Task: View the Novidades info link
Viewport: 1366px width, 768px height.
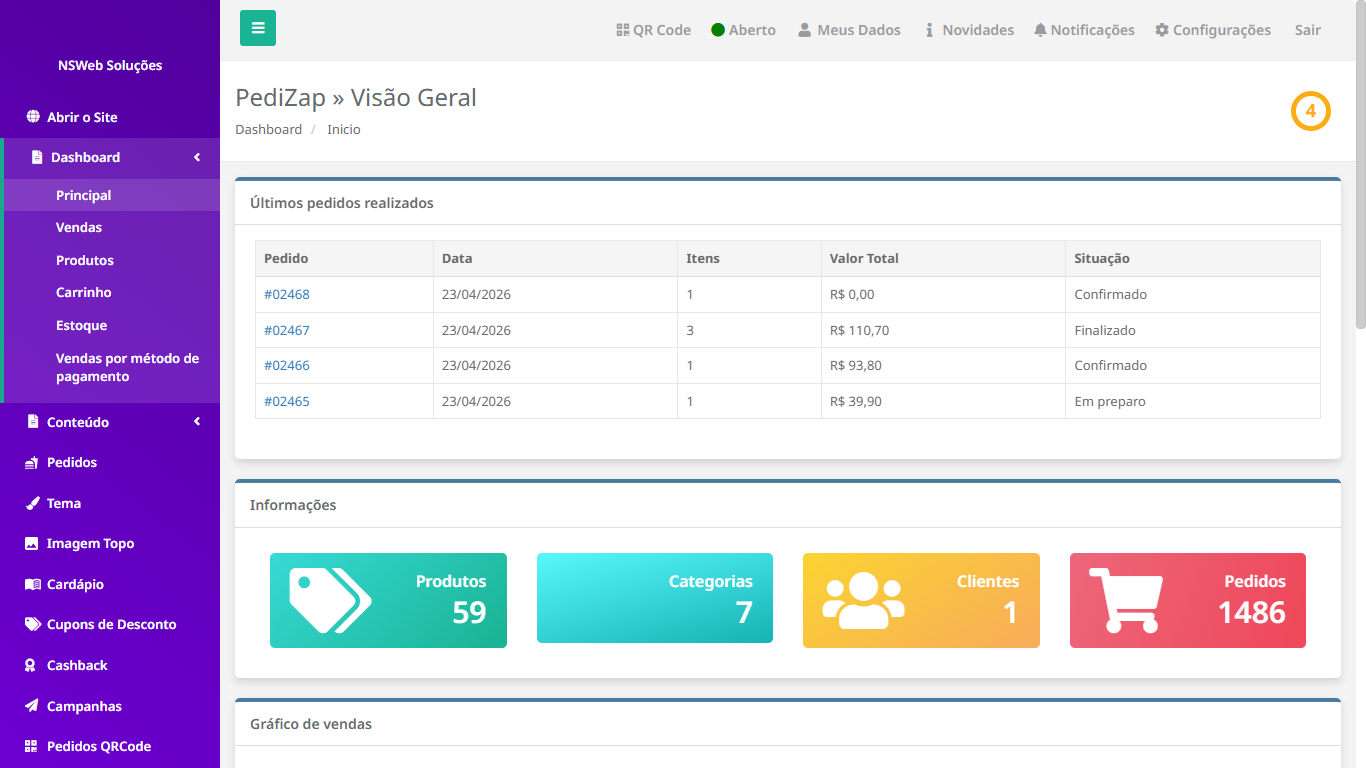Action: pyautogui.click(x=968, y=30)
